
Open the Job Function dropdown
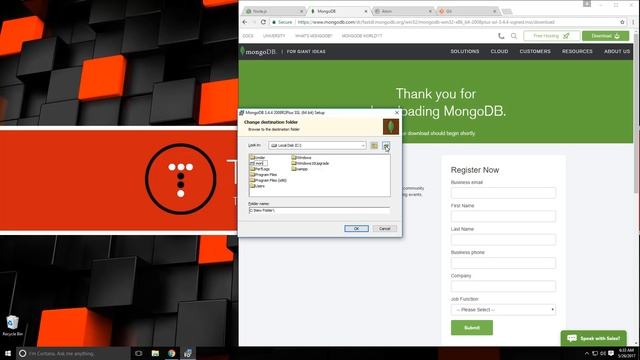(503, 310)
